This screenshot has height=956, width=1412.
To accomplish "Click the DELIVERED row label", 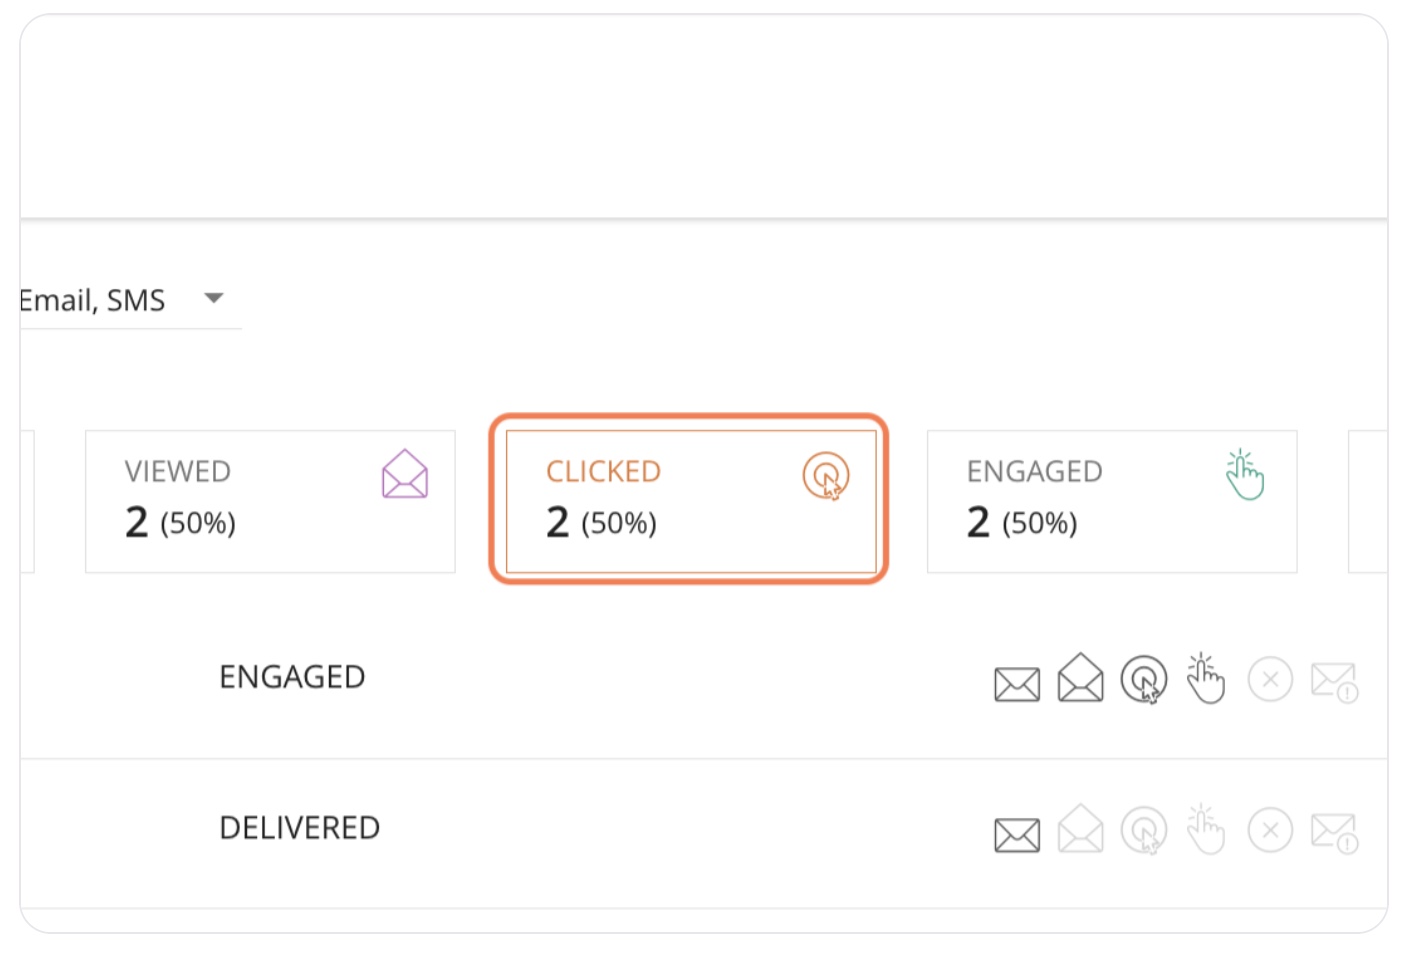I will click(x=299, y=828).
